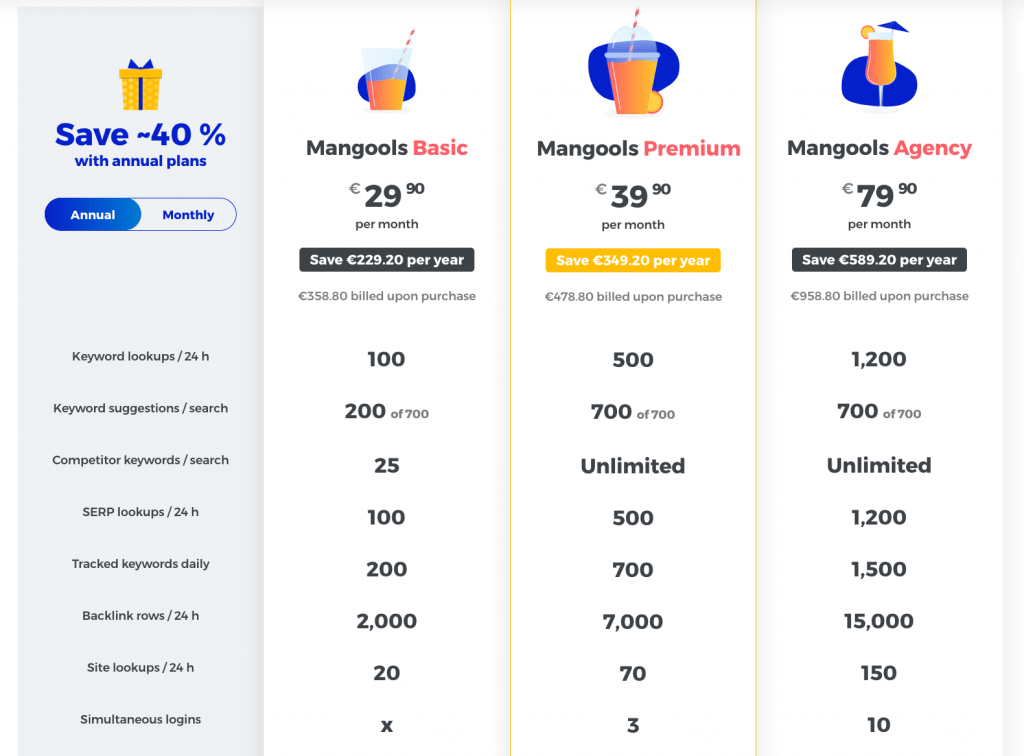Viewport: 1024px width, 756px height.
Task: Switch billing to Annual
Action: (x=93, y=215)
